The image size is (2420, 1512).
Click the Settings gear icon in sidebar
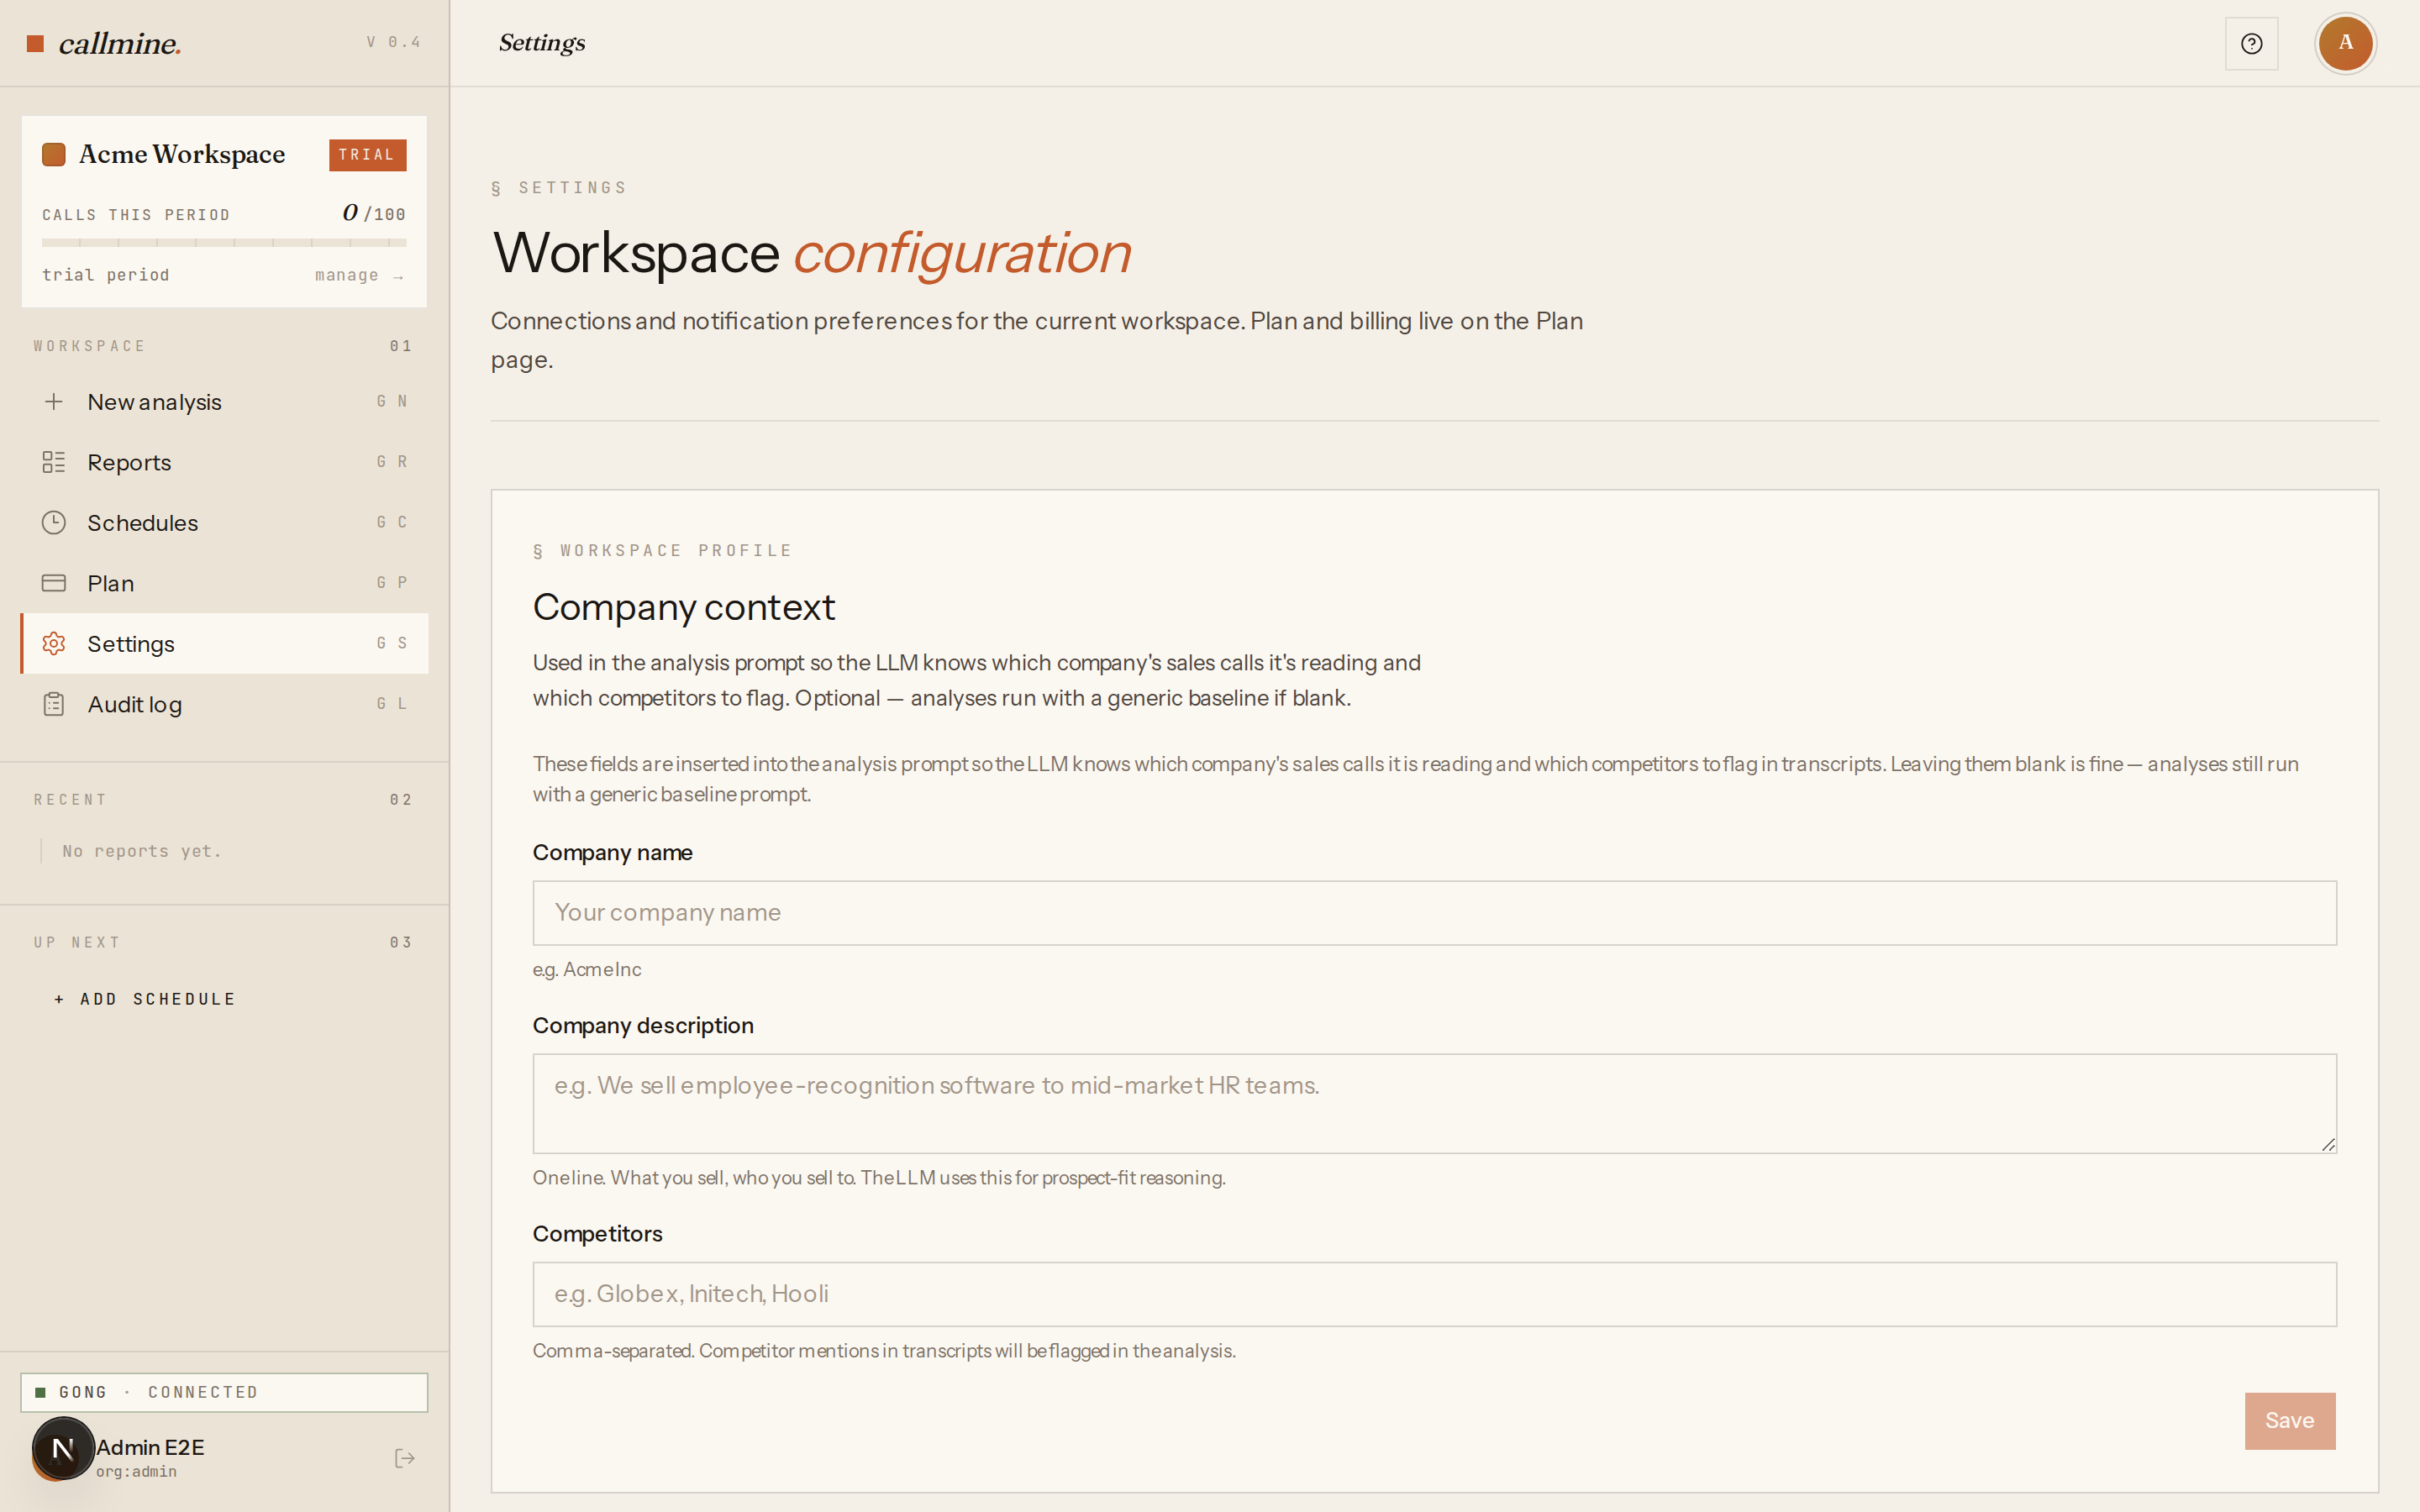(x=54, y=643)
